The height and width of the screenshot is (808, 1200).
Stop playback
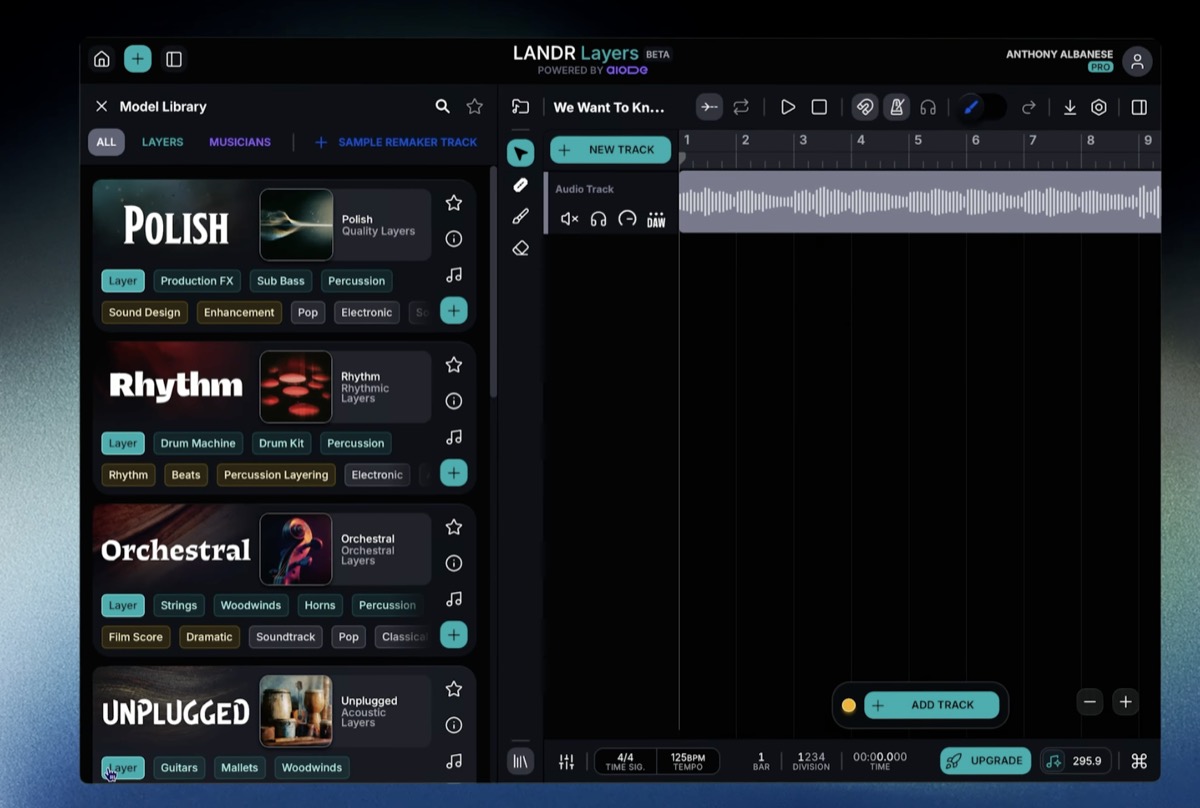[819, 107]
